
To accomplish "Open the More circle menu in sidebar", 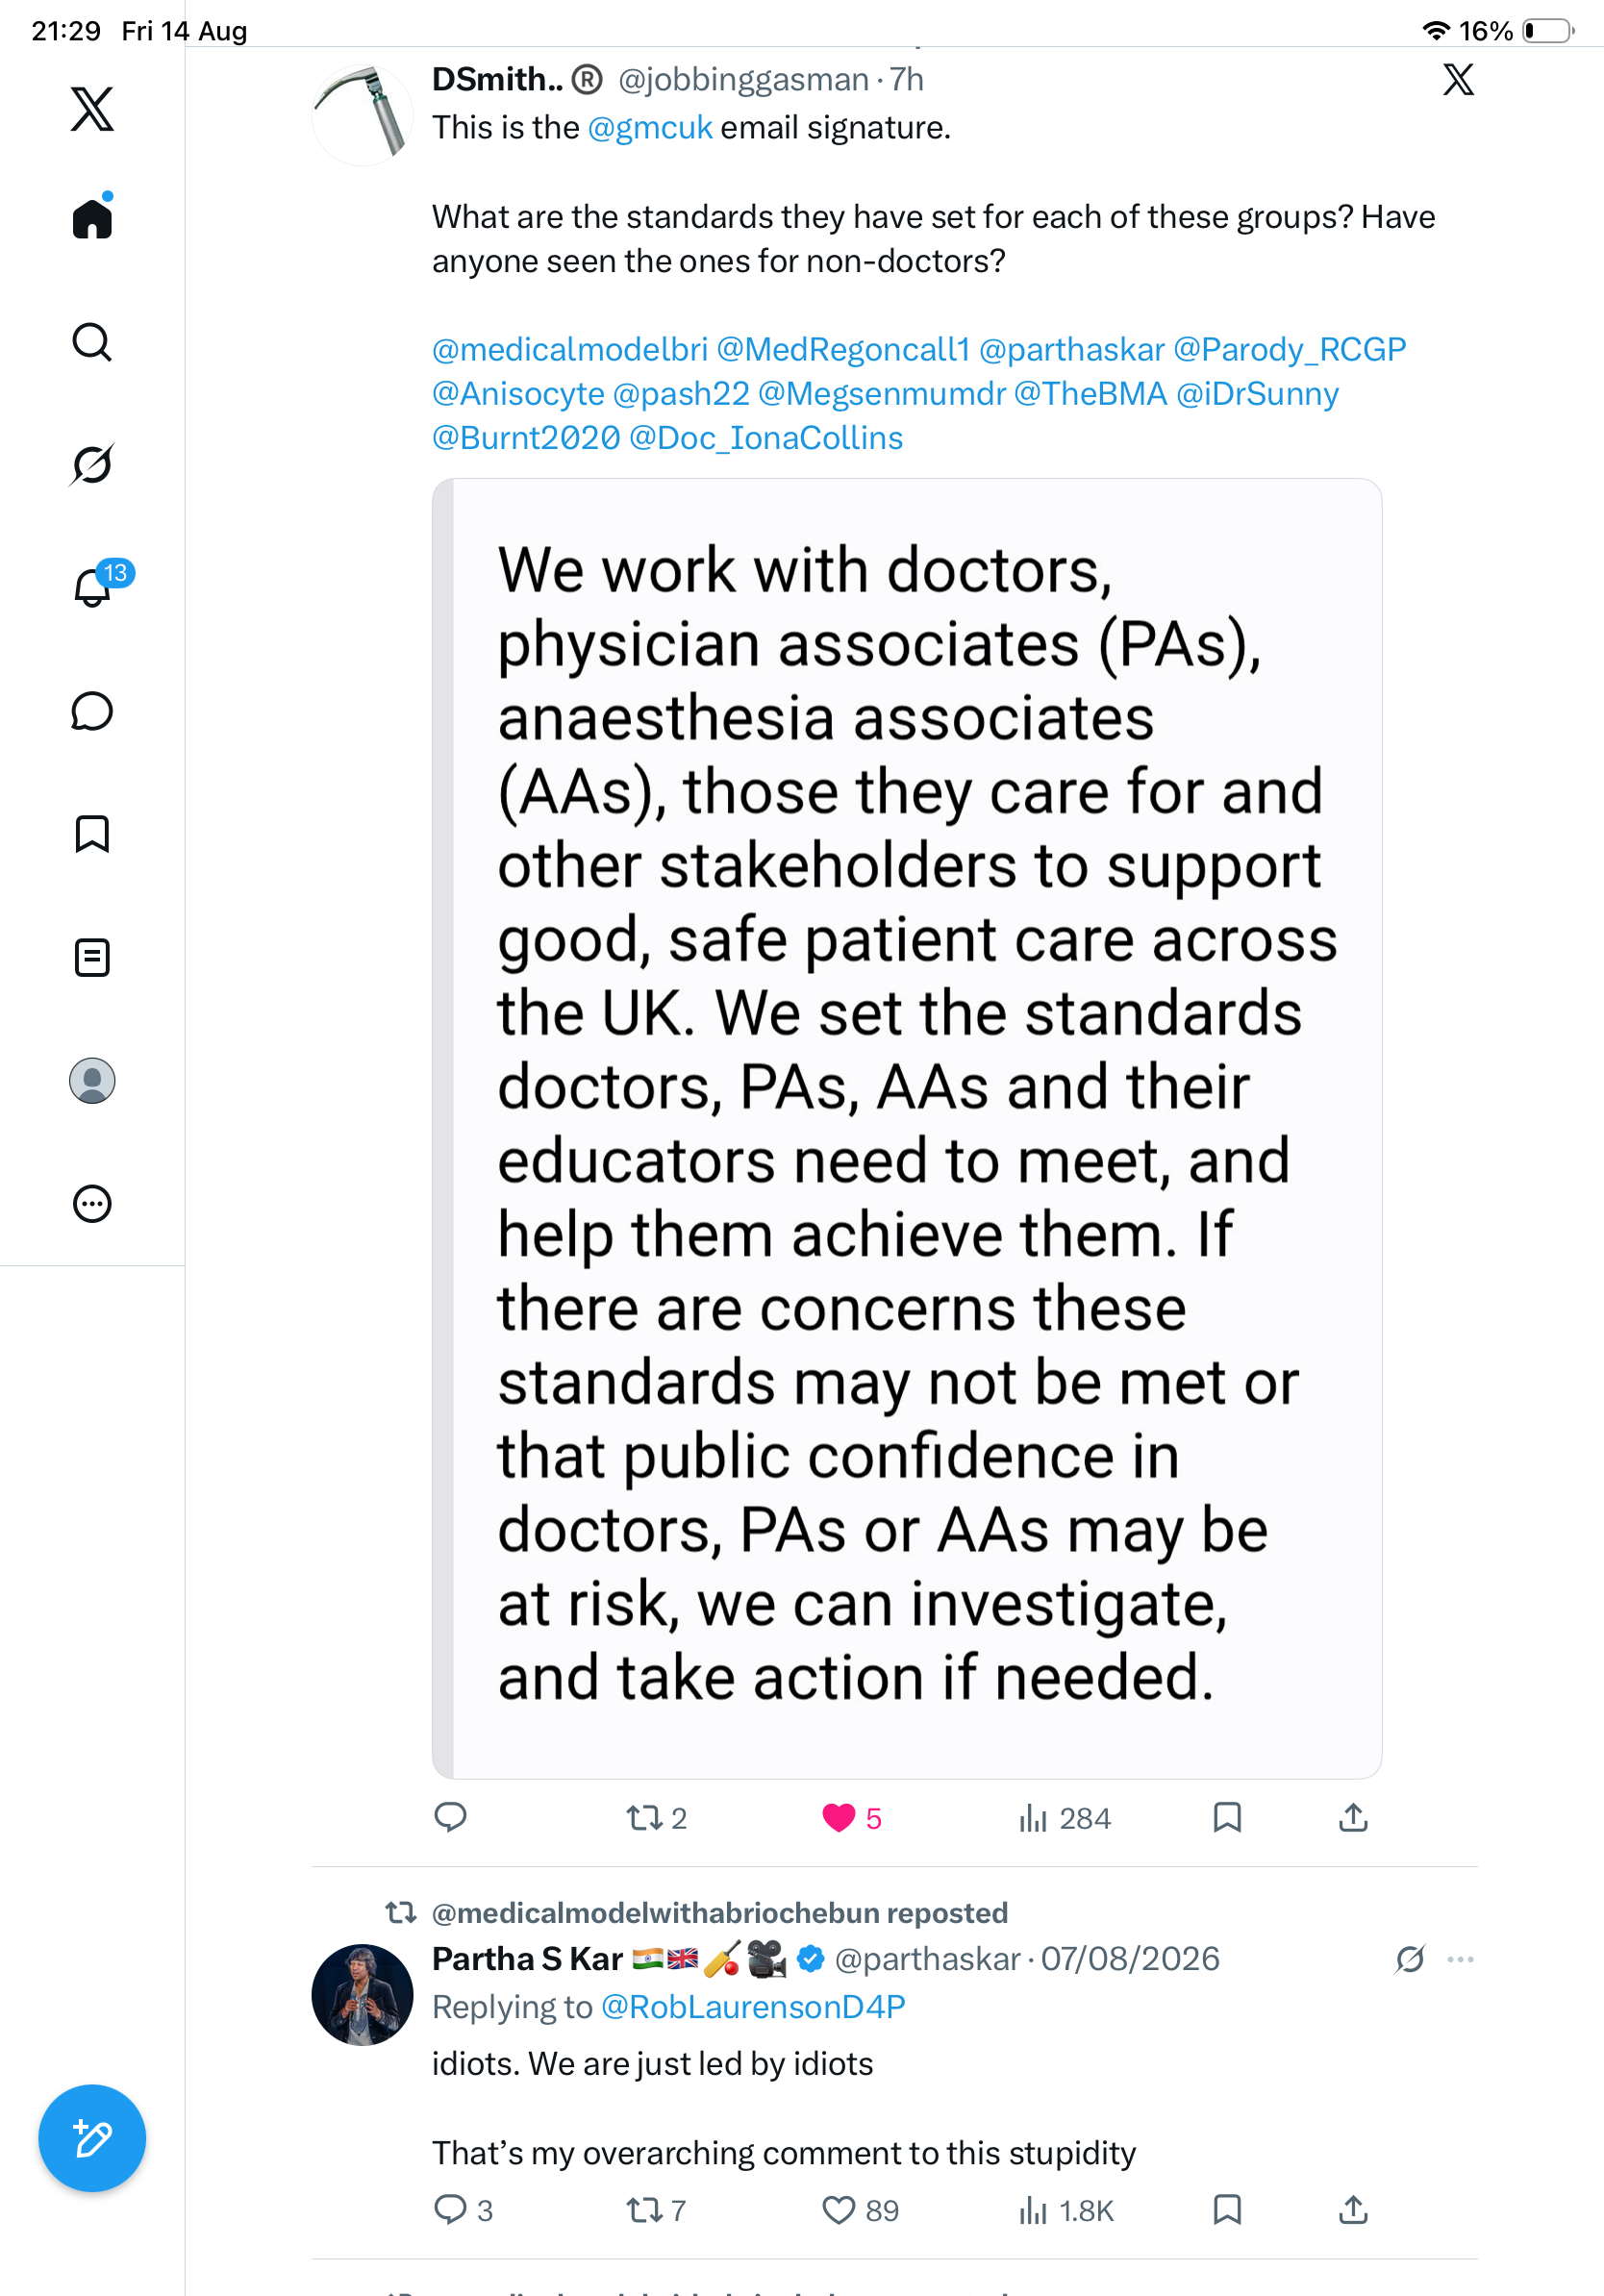I will [x=92, y=1203].
